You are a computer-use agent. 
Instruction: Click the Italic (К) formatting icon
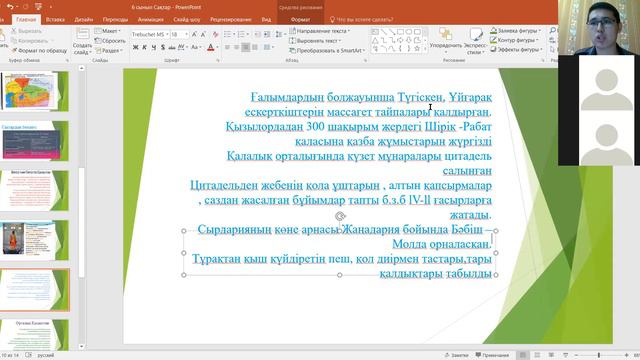144,47
